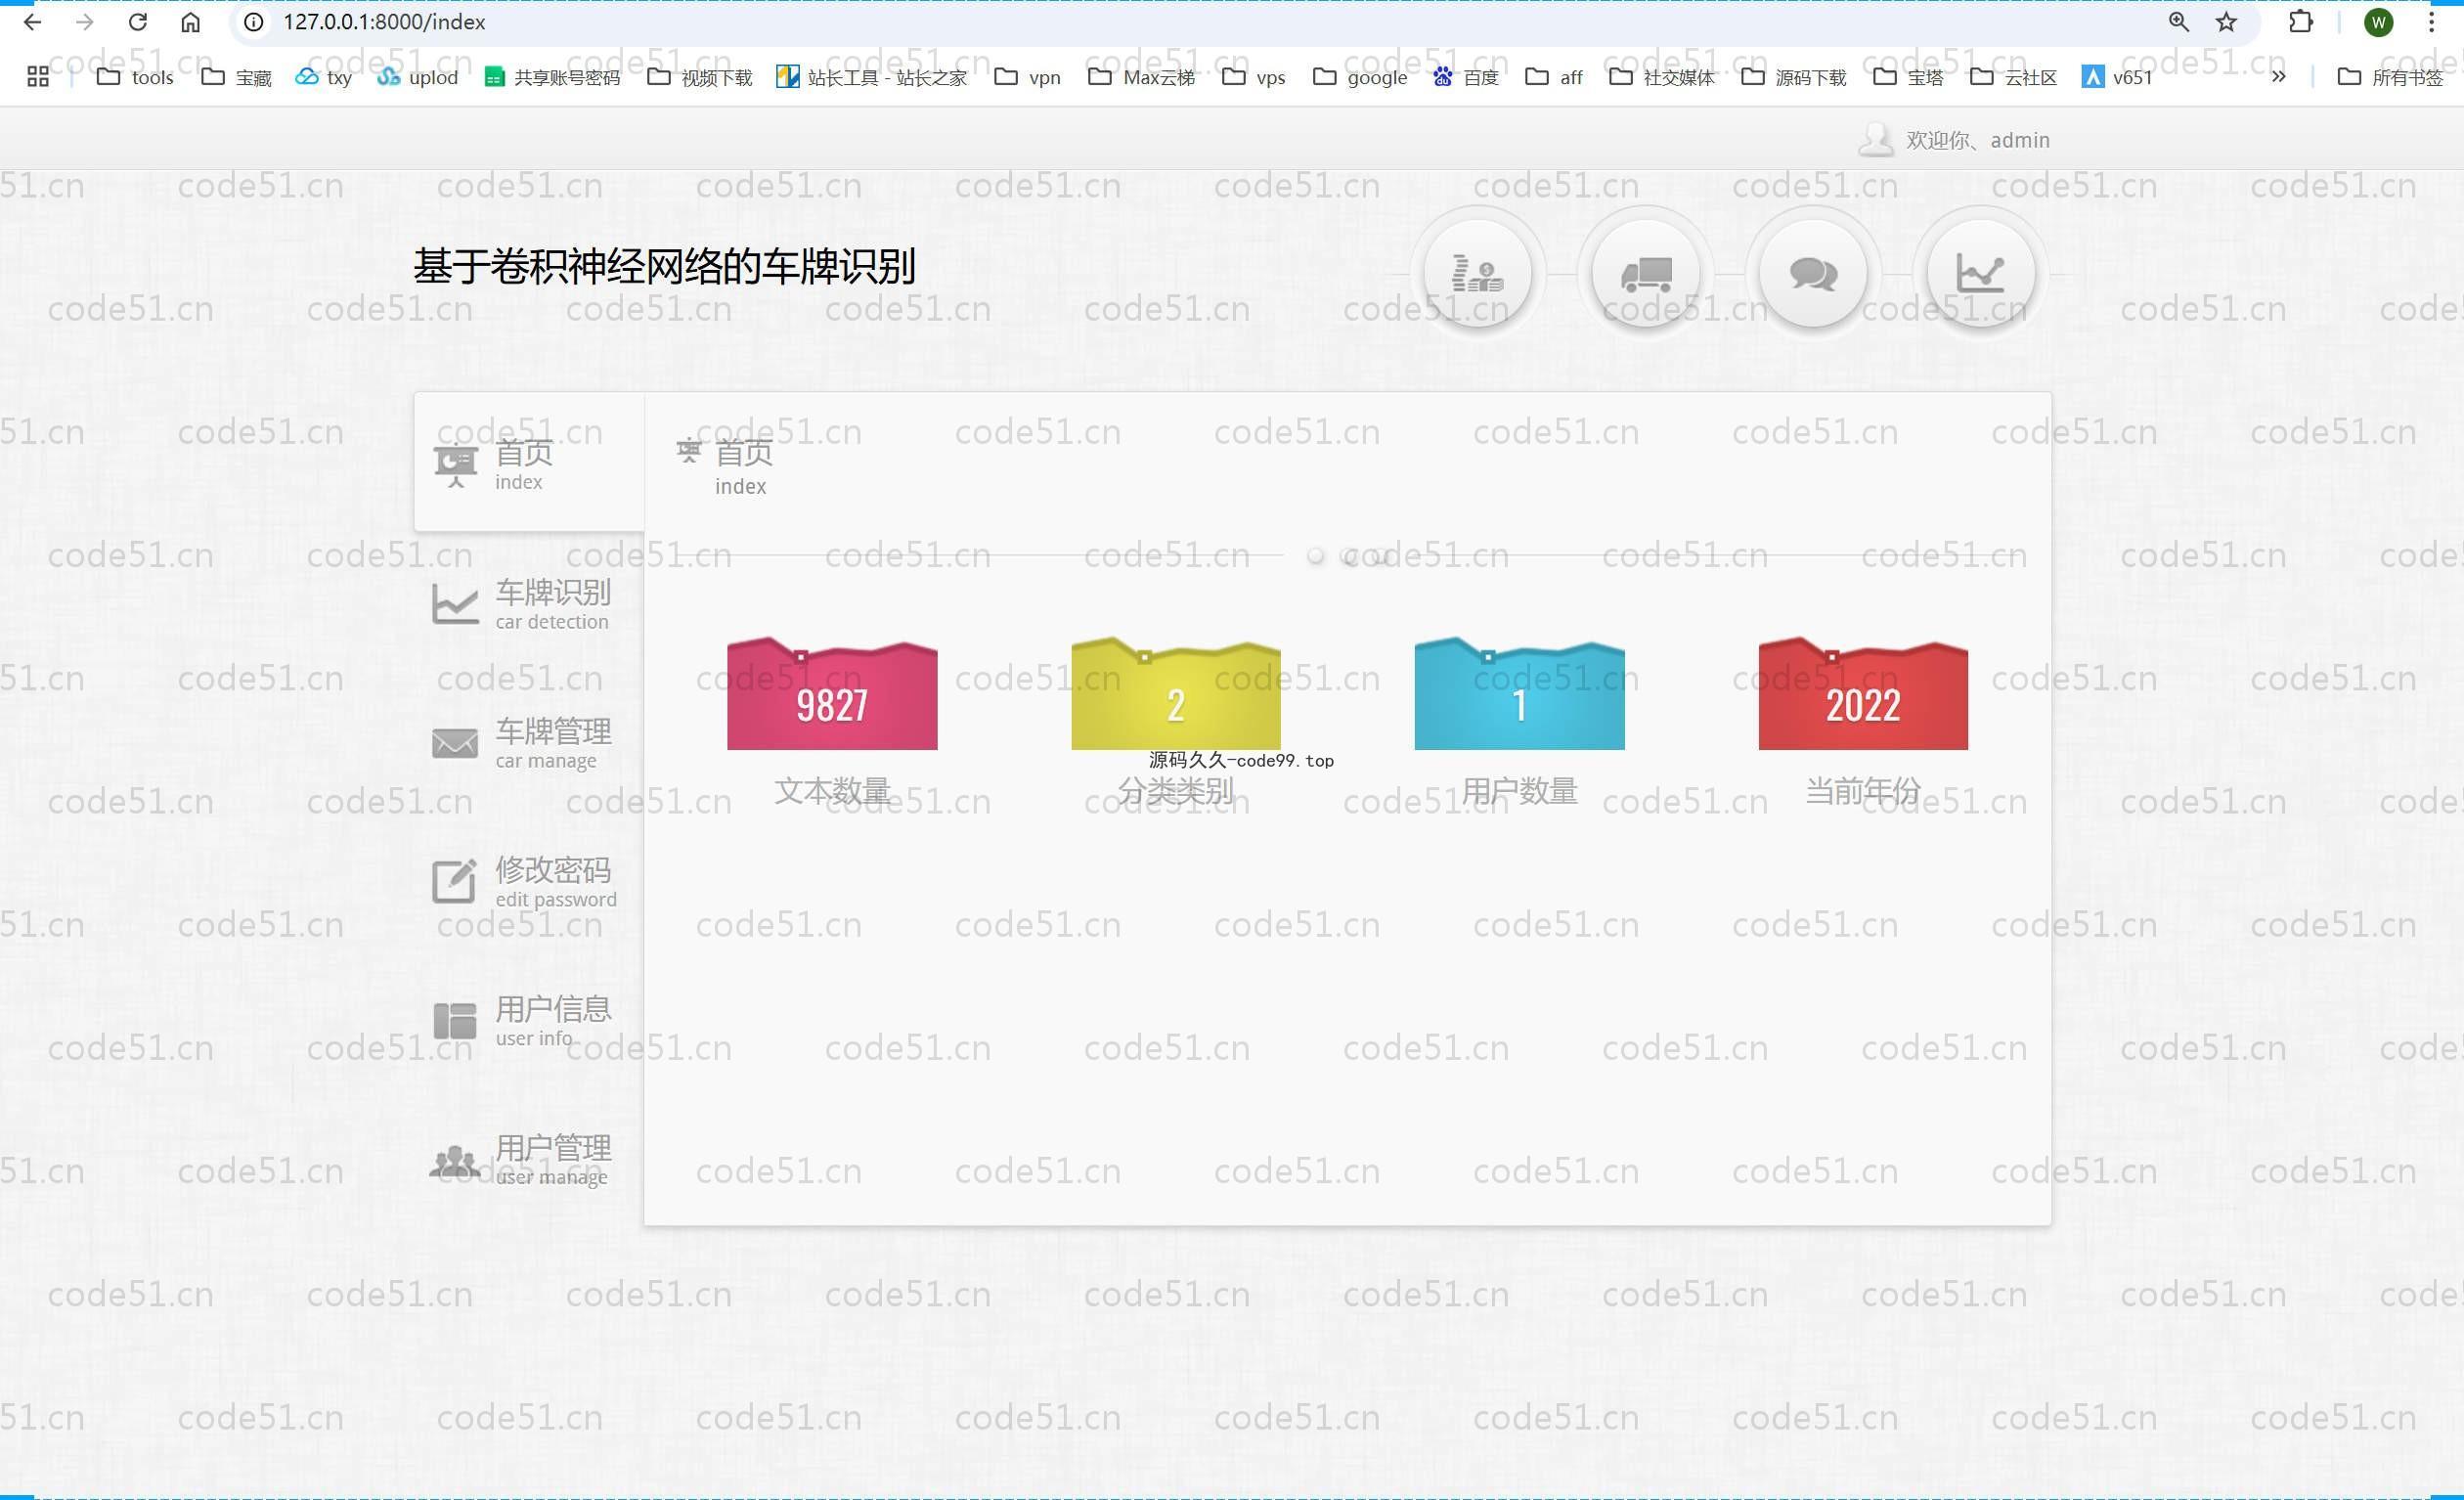The width and height of the screenshot is (2464, 1500).
Task: Open the 所有书签 all bookmarks folder
Action: click(x=2390, y=77)
